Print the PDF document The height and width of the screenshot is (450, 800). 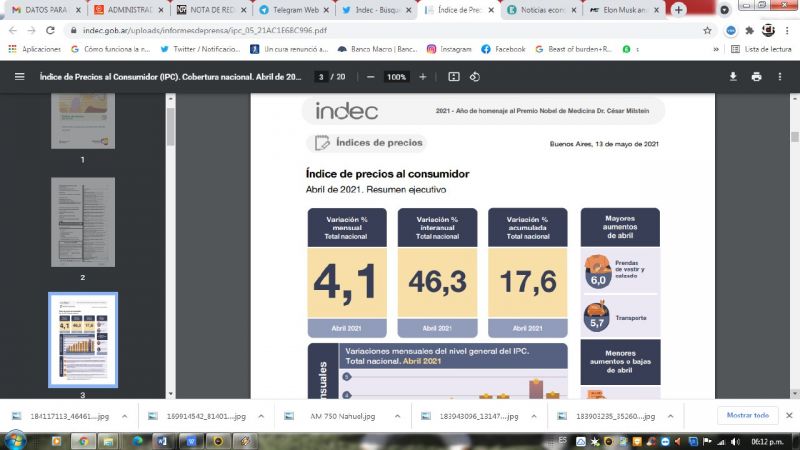756,77
